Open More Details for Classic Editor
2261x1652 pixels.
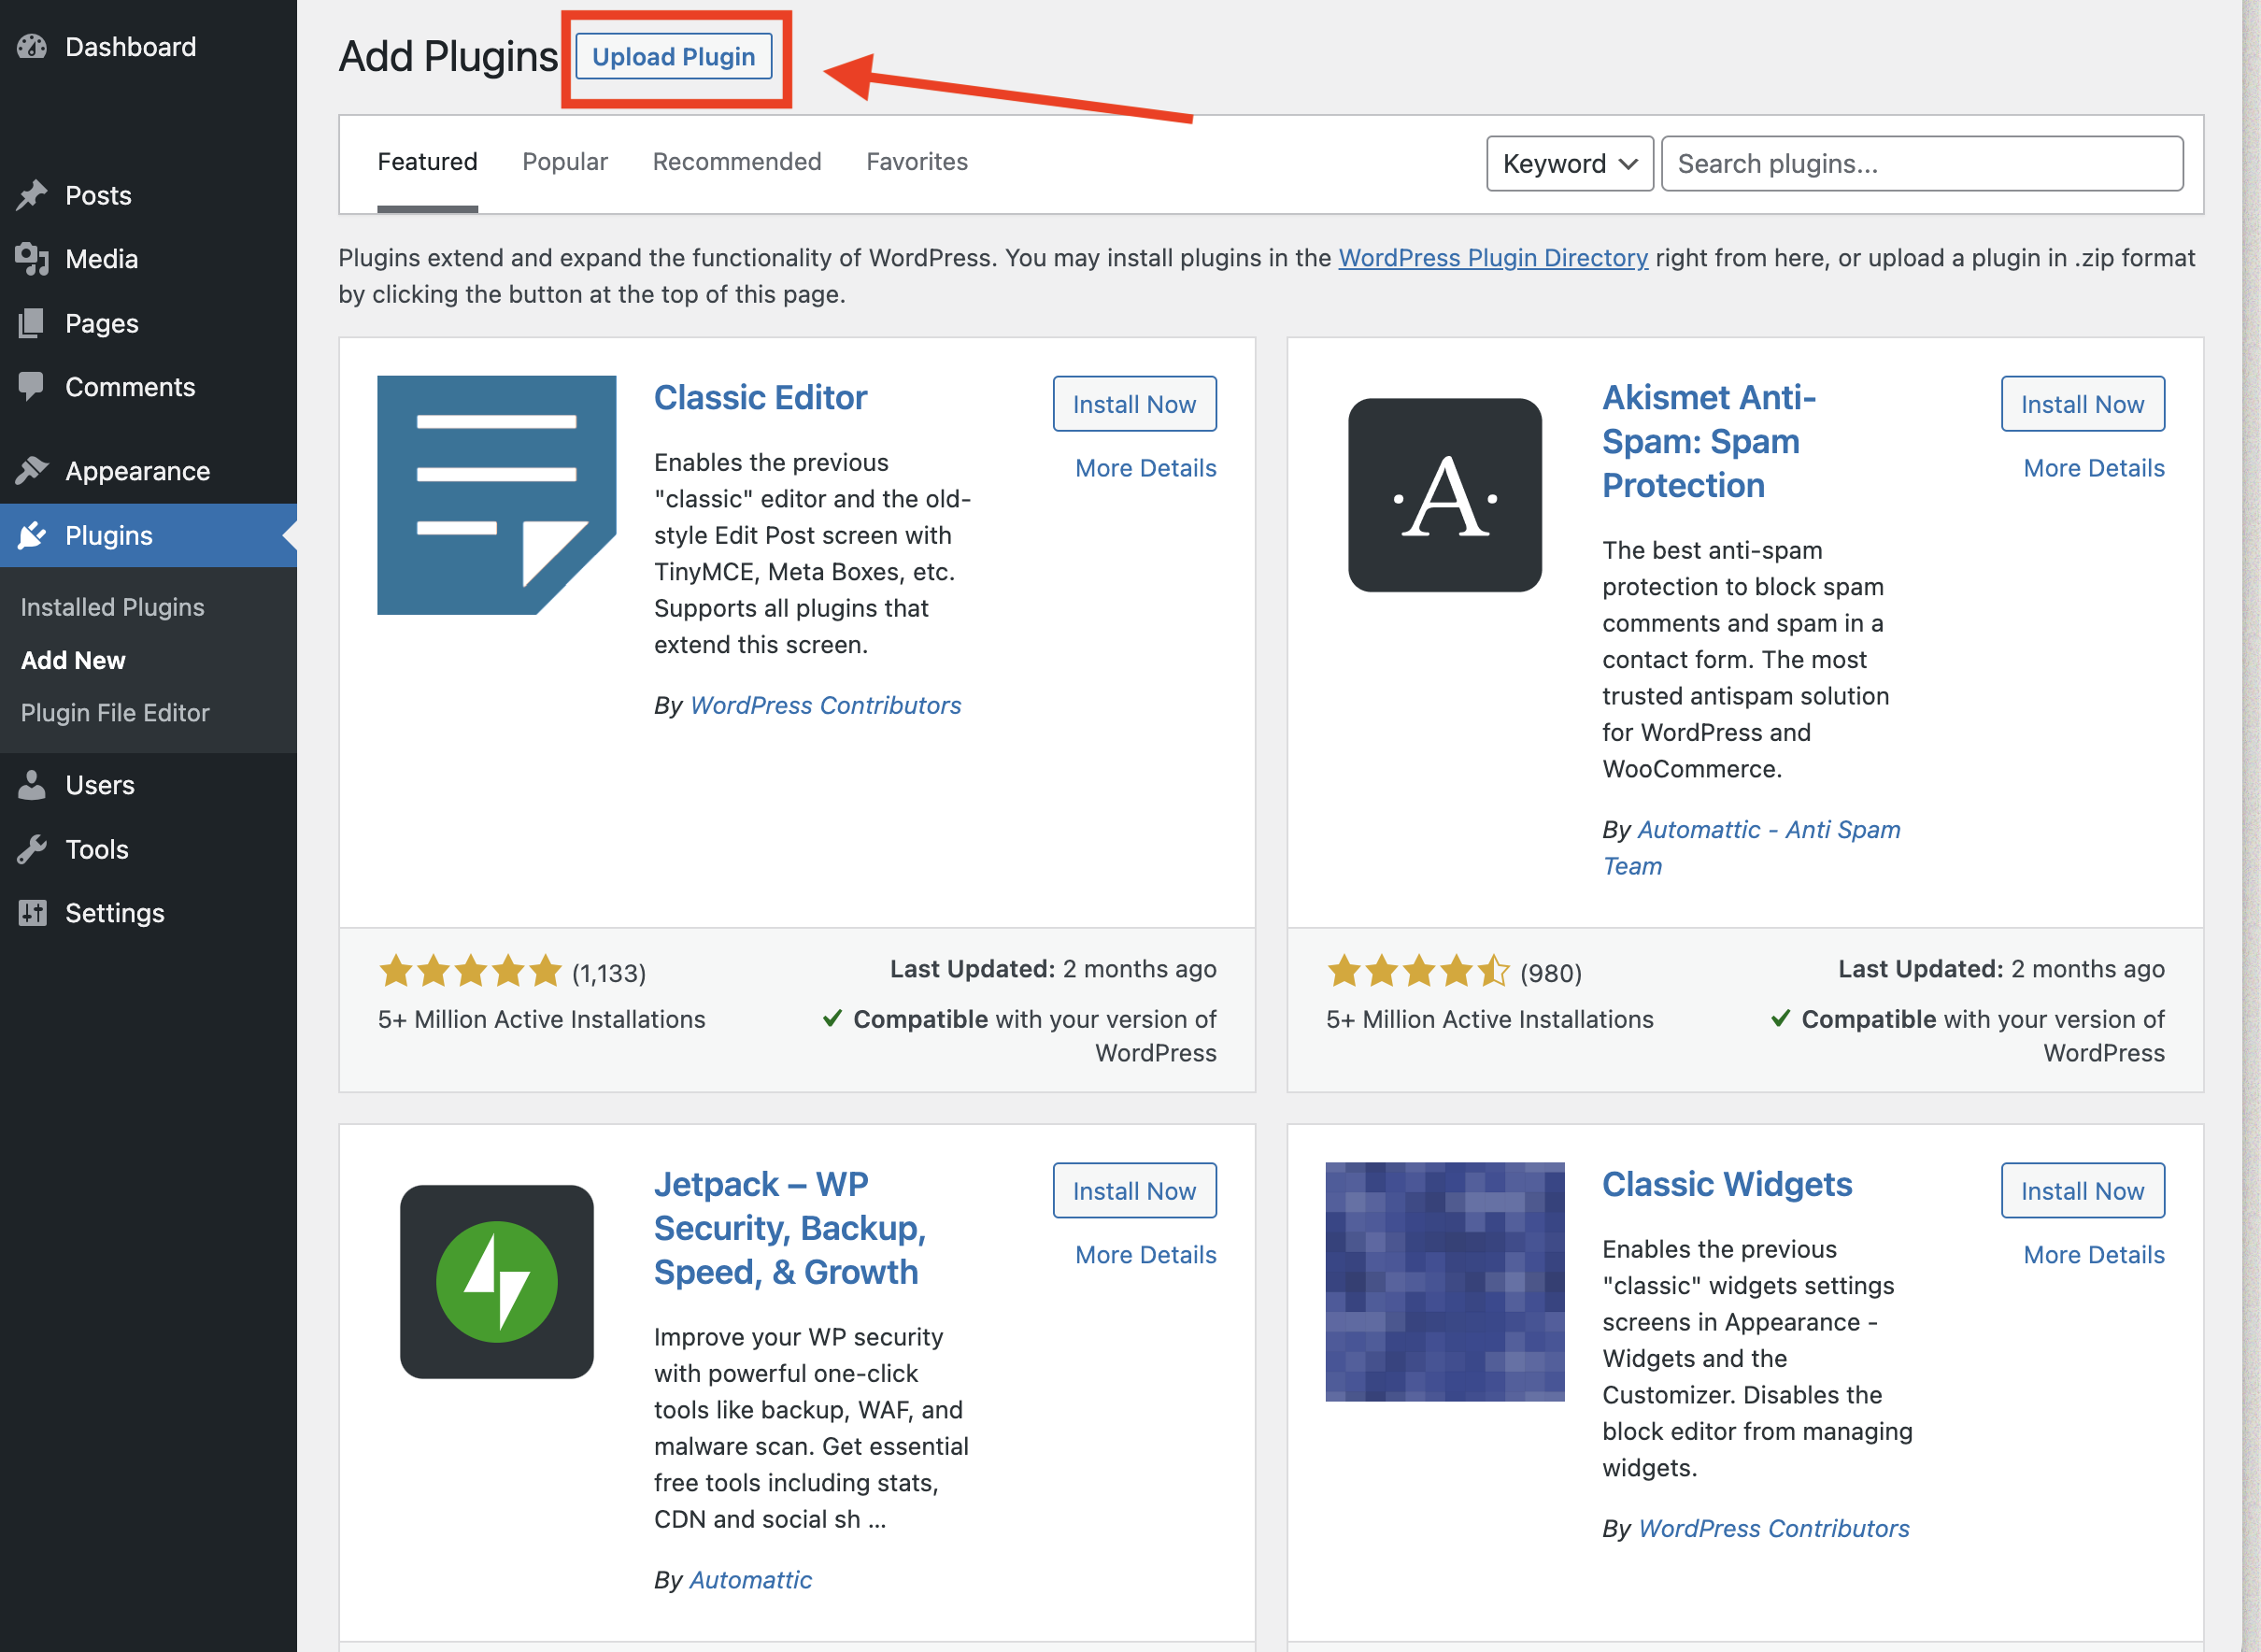(1146, 468)
